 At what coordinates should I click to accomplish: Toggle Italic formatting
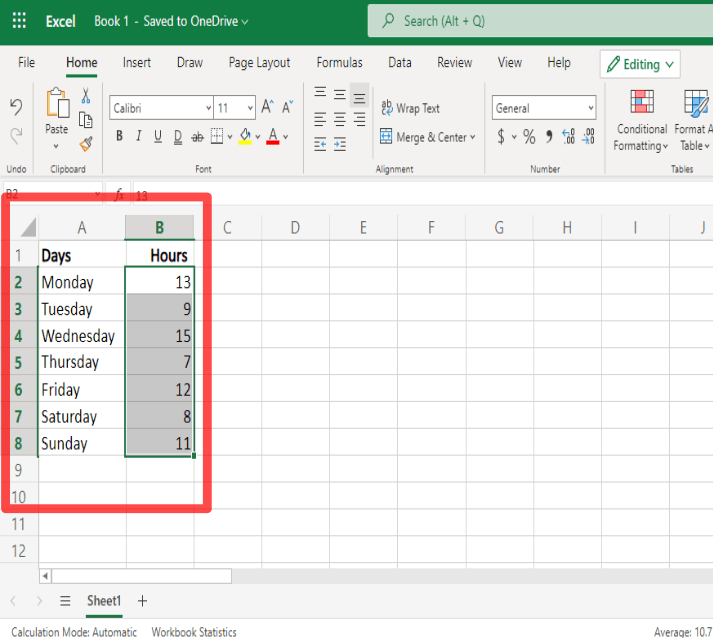[x=139, y=136]
